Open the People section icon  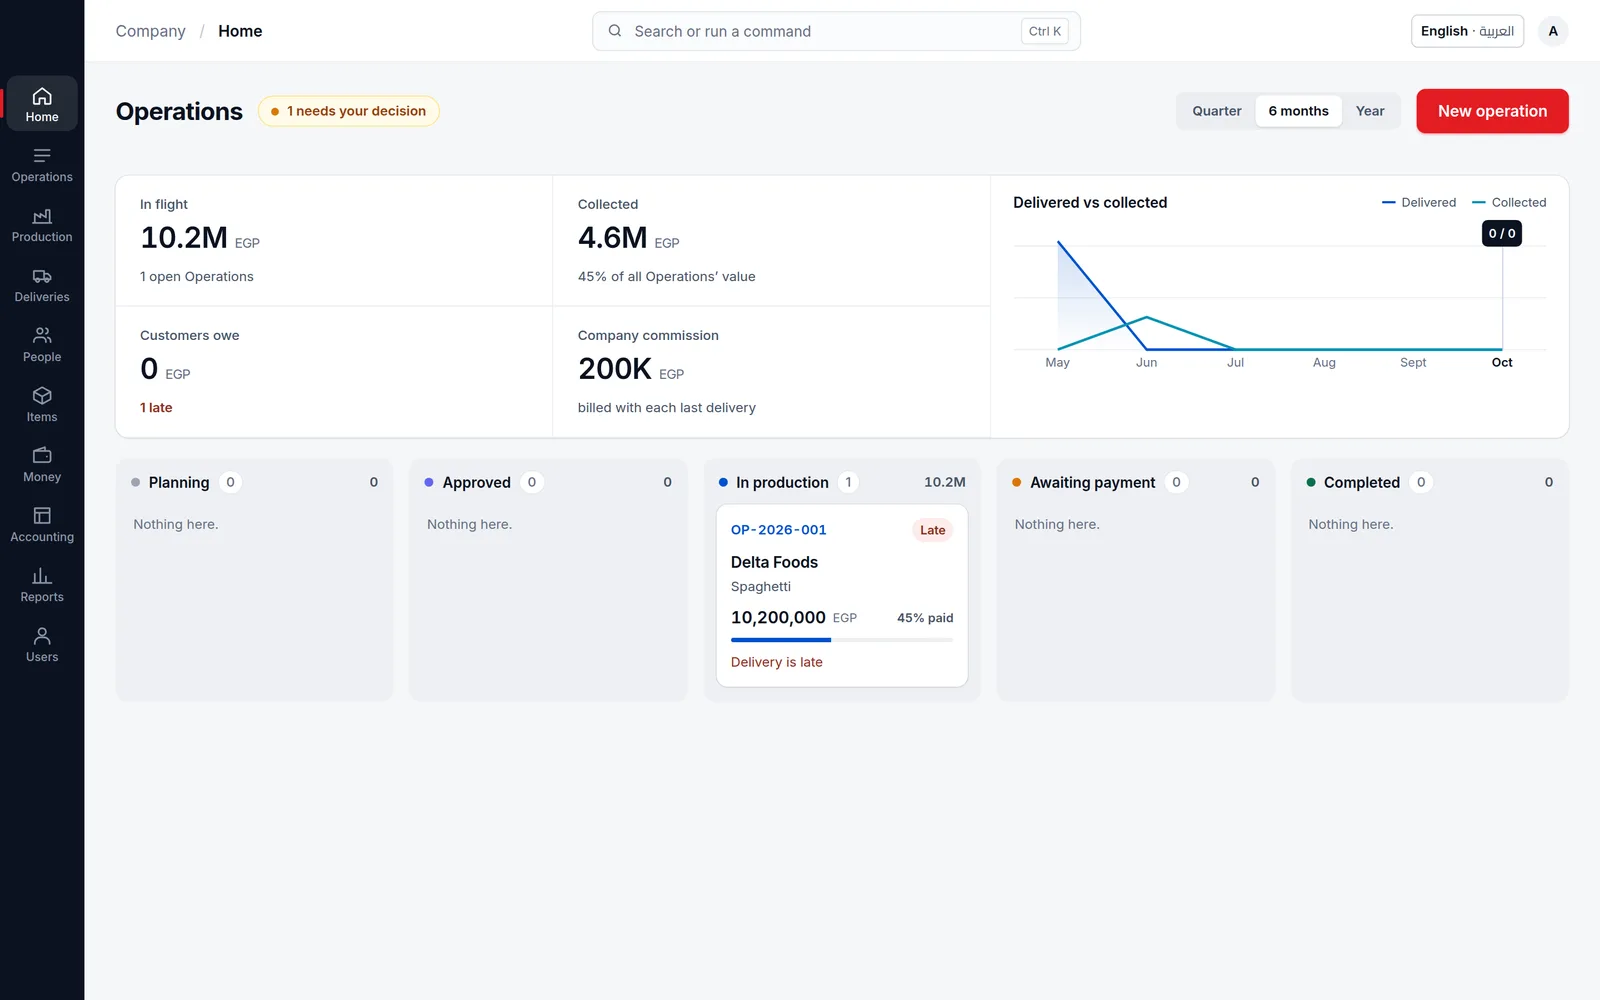click(x=42, y=335)
